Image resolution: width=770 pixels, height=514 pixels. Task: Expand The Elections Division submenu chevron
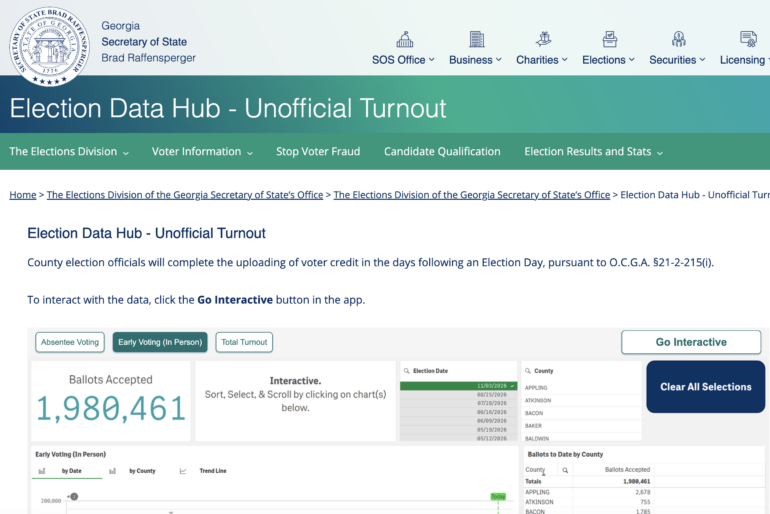126,153
